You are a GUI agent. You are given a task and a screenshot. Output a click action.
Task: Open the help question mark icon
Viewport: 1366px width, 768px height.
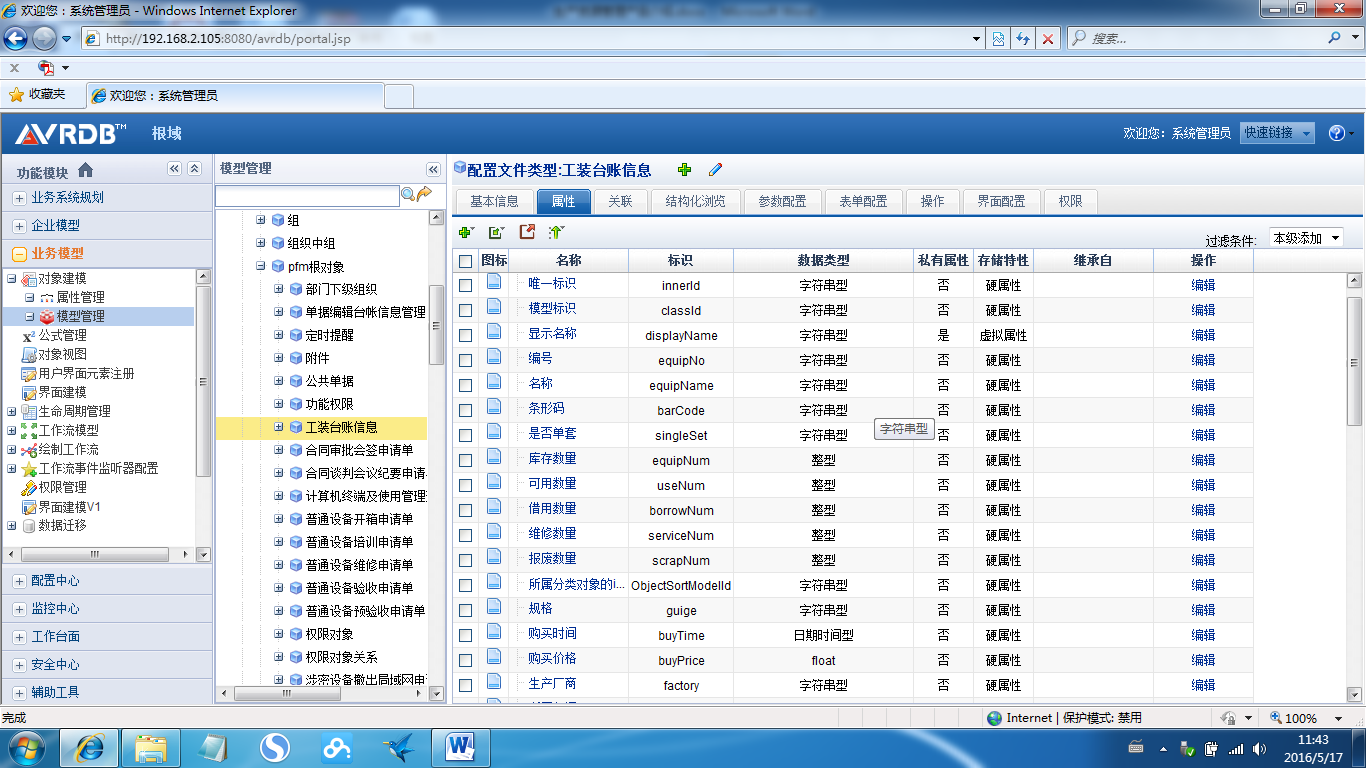click(x=1336, y=133)
